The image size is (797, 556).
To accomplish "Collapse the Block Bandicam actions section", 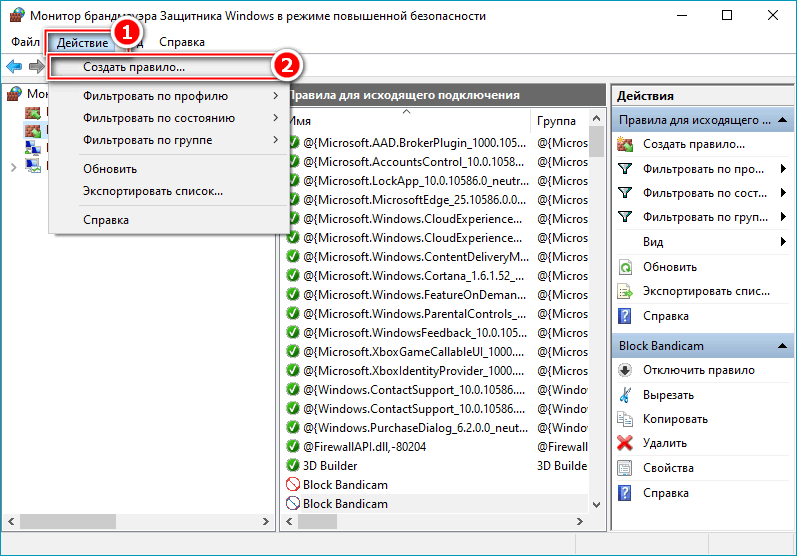I will pyautogui.click(x=784, y=346).
